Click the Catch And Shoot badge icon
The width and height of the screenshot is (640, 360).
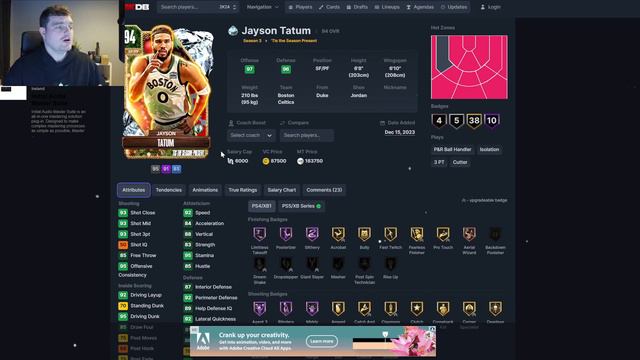(x=364, y=309)
